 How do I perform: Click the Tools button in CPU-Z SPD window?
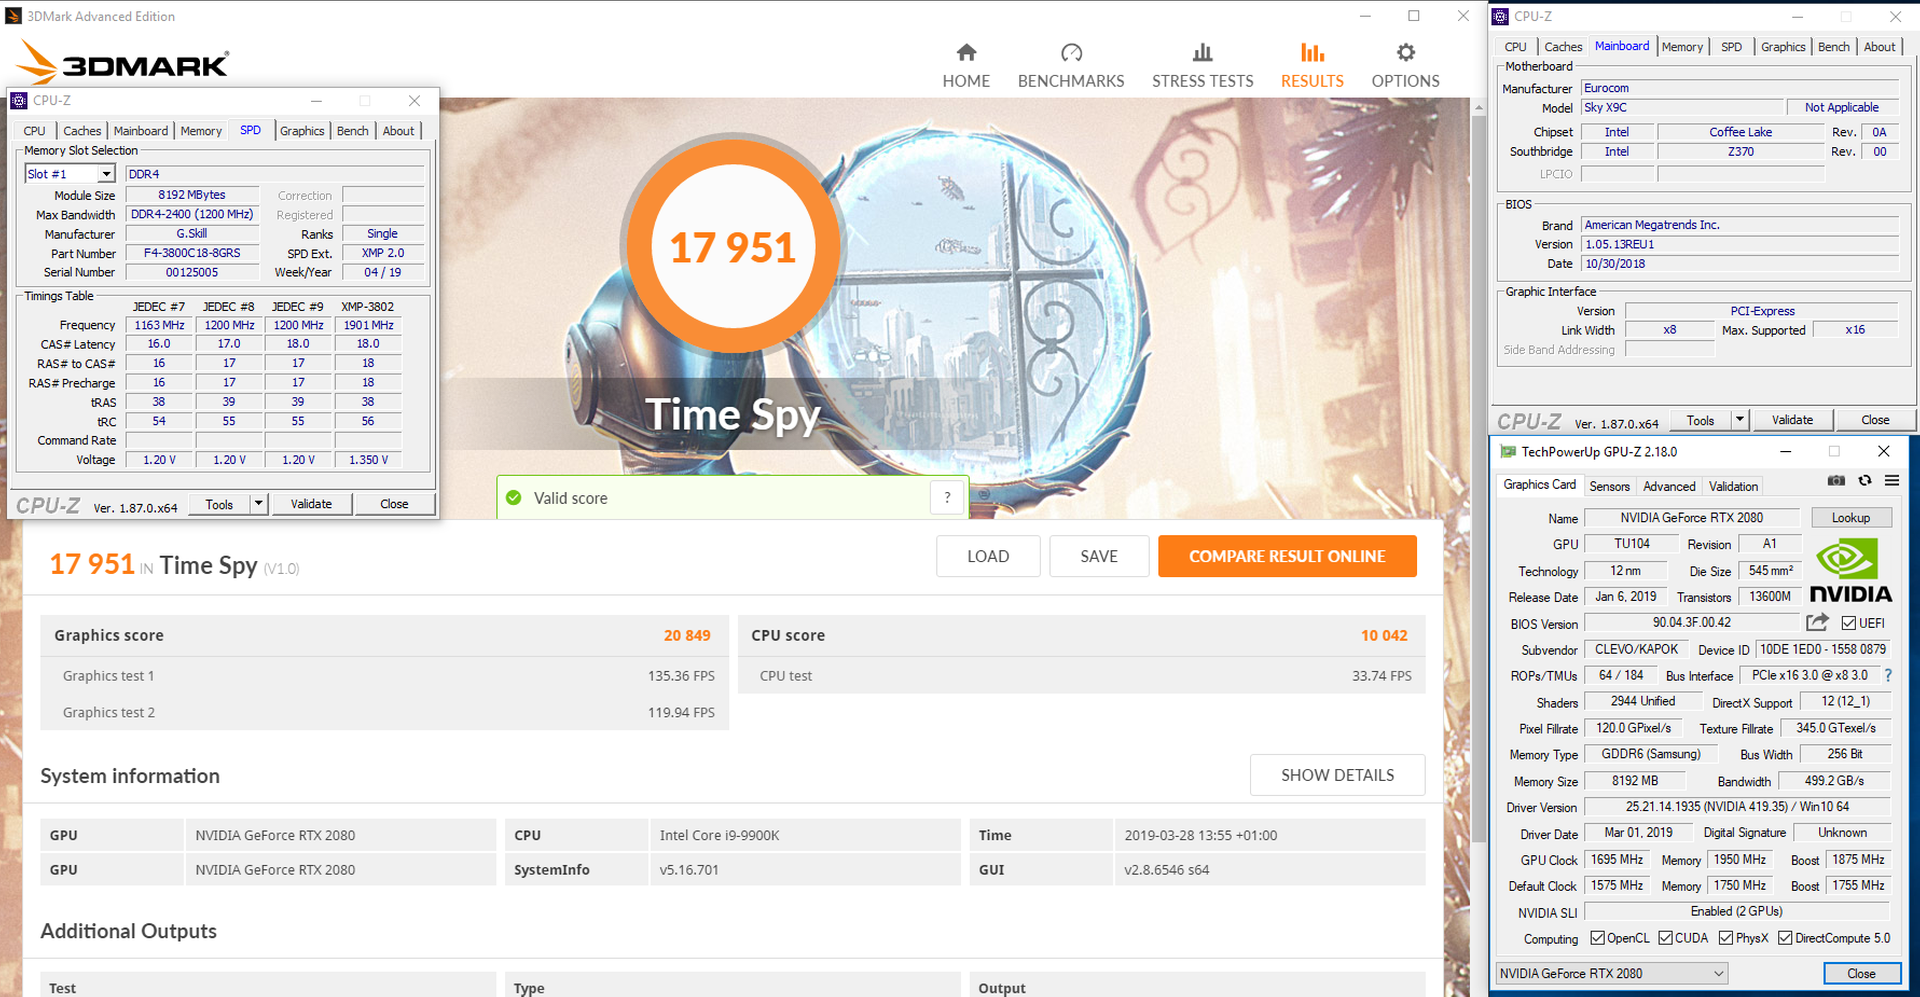[x=219, y=504]
